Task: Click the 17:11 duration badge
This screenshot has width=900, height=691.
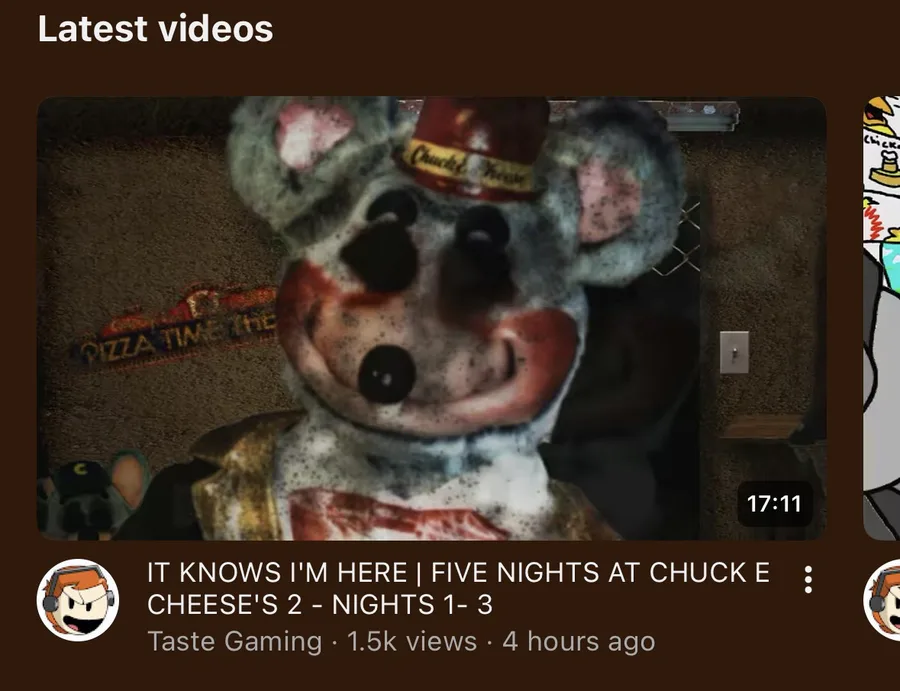Action: coord(774,503)
